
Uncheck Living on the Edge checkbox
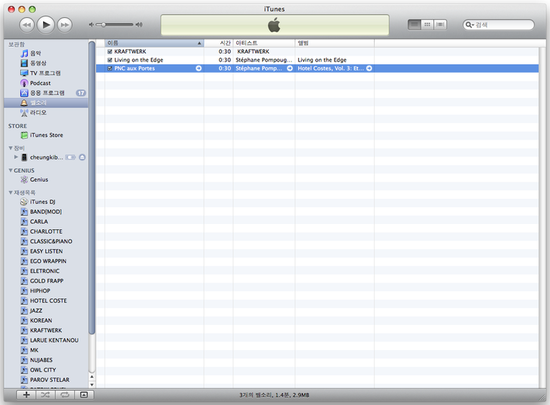[110, 60]
